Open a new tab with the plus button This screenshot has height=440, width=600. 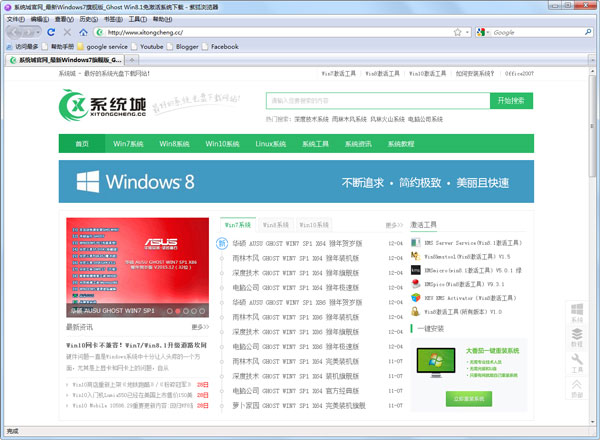point(132,60)
